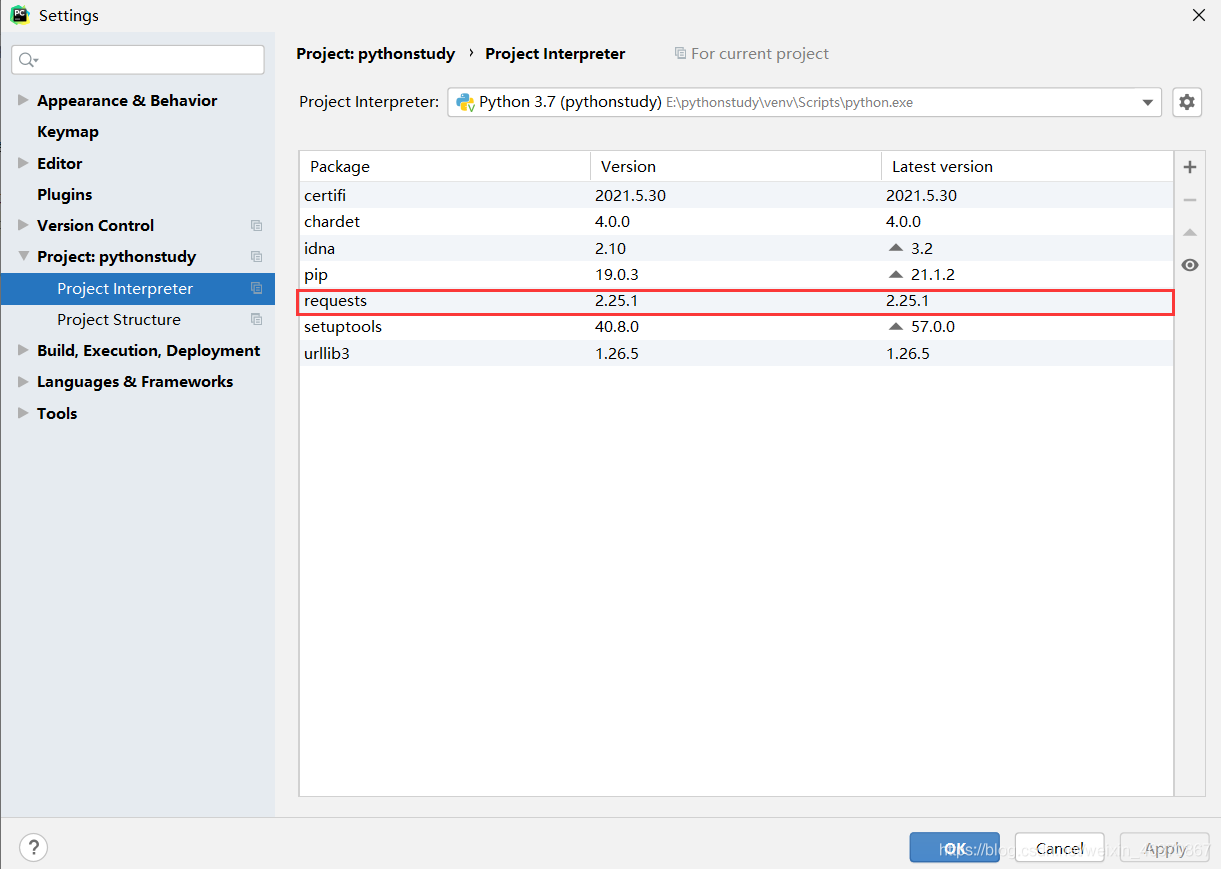The height and width of the screenshot is (869, 1221).
Task: Expand the Build, Execution, Deployment section
Action: click(23, 350)
